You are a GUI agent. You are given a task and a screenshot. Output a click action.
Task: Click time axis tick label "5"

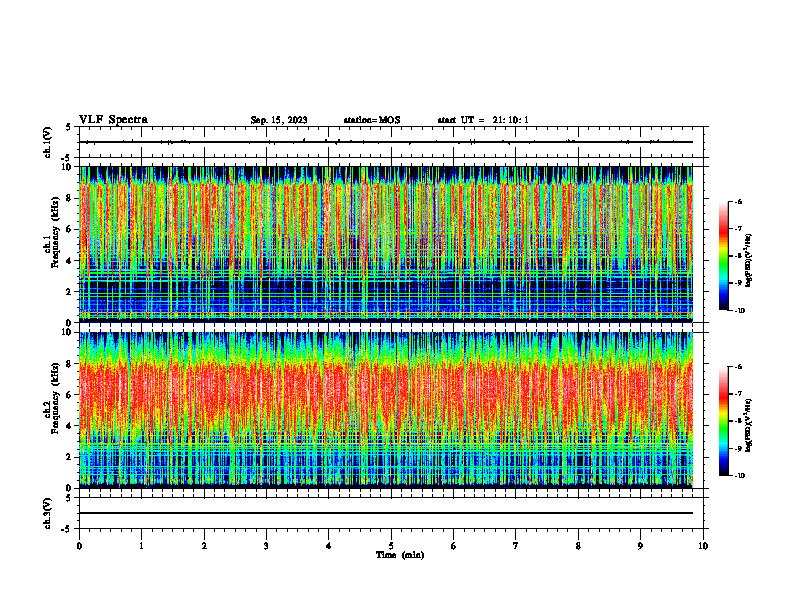(x=391, y=546)
